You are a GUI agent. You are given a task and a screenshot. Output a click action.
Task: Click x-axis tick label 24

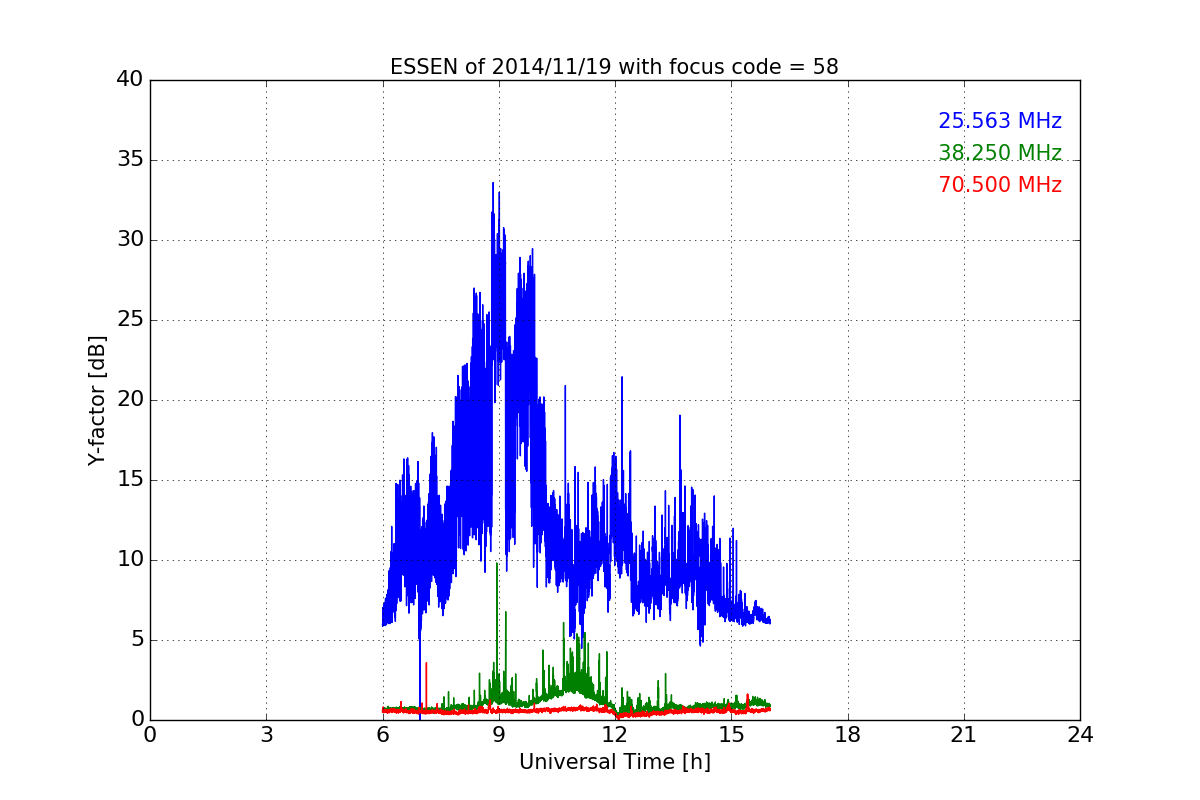pyautogui.click(x=1080, y=735)
